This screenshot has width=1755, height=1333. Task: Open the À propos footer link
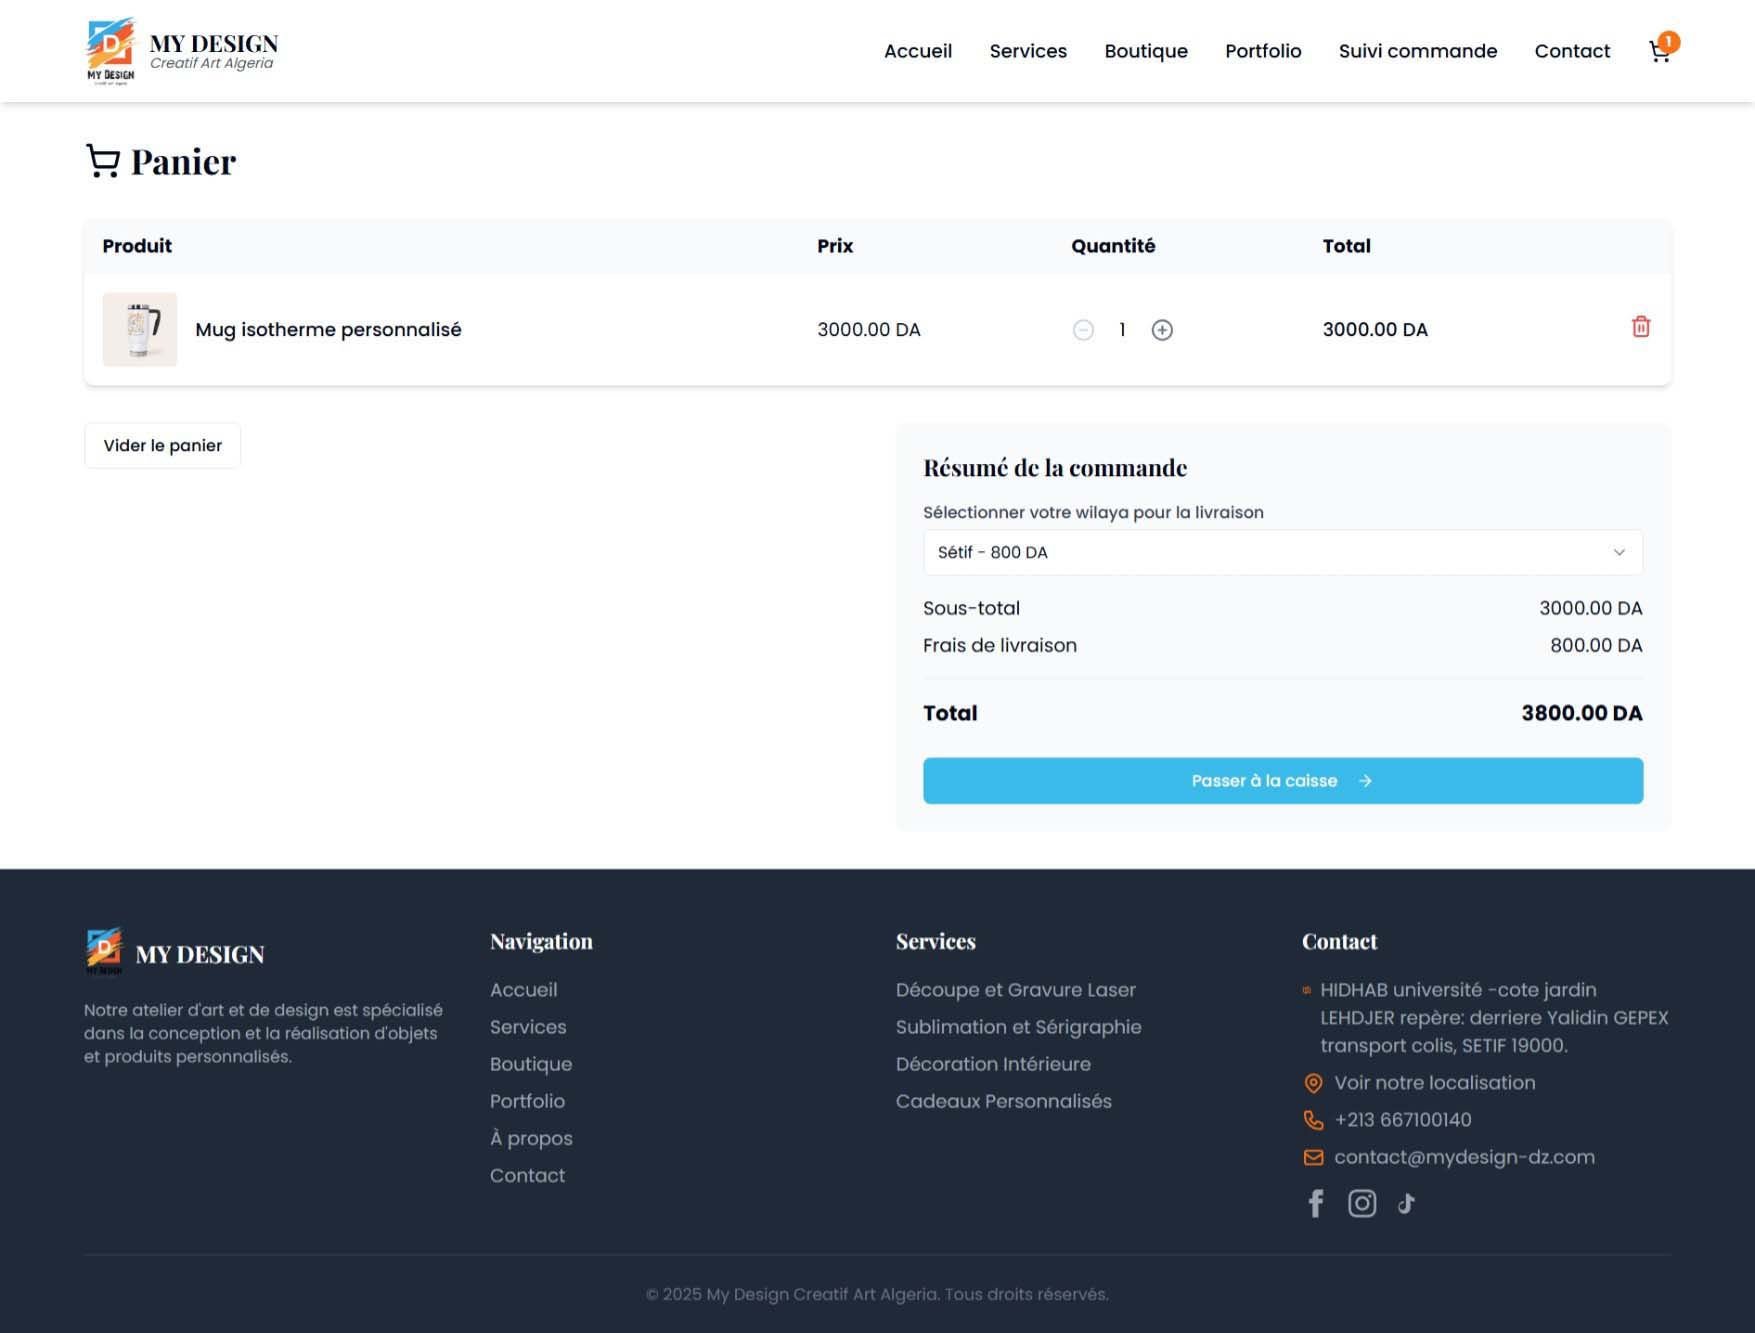tap(531, 1138)
